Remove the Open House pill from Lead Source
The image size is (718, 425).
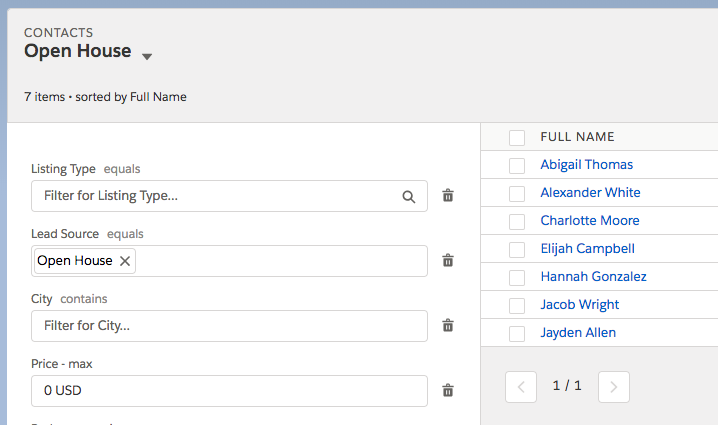tap(125, 261)
